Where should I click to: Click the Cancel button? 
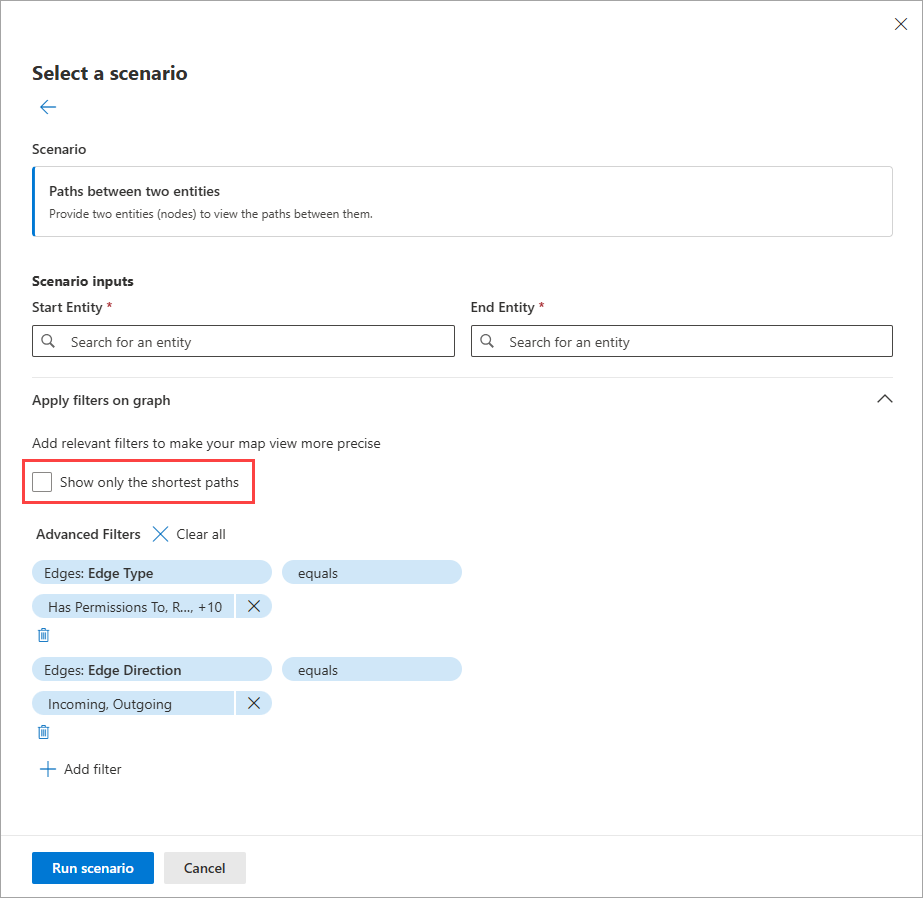[204, 868]
